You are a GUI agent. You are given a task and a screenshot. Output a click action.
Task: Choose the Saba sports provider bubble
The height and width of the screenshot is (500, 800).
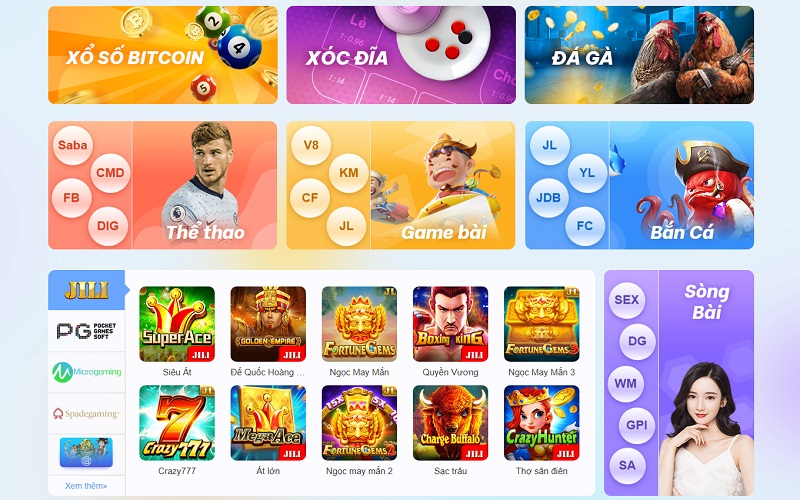(x=72, y=145)
